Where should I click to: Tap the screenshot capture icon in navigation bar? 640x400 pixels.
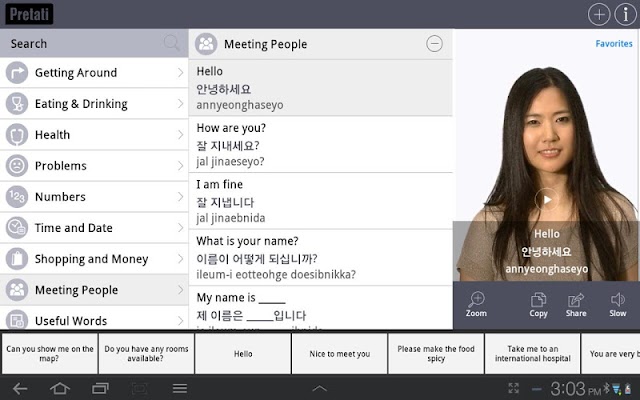139,388
